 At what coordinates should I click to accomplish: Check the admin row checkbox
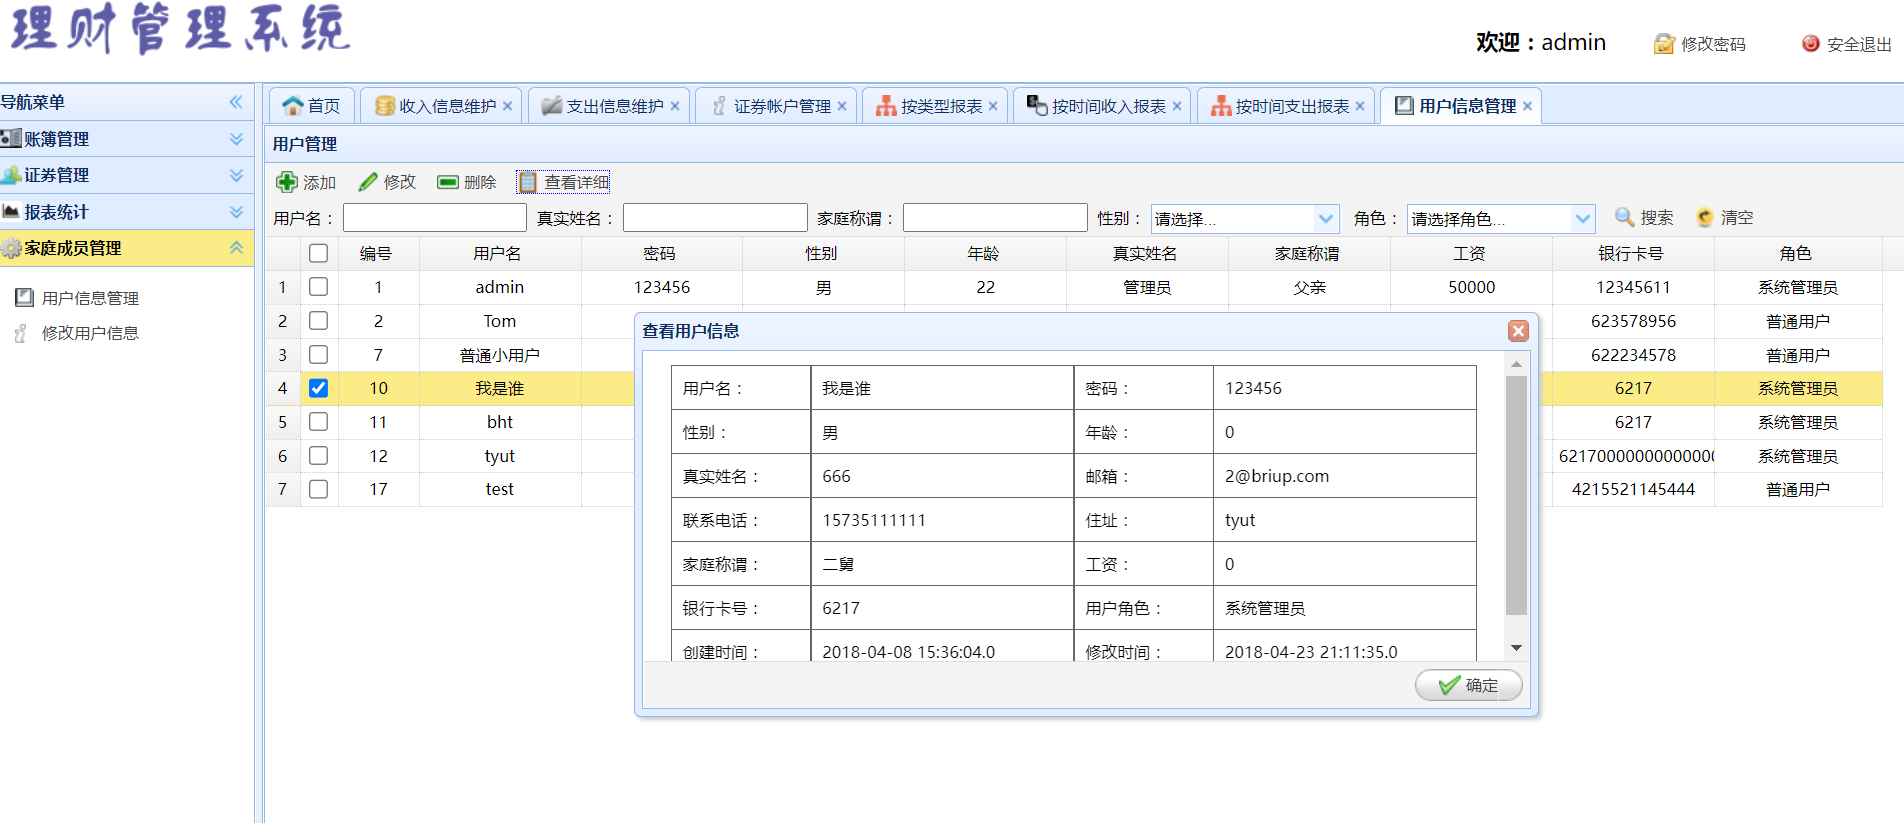(x=318, y=287)
